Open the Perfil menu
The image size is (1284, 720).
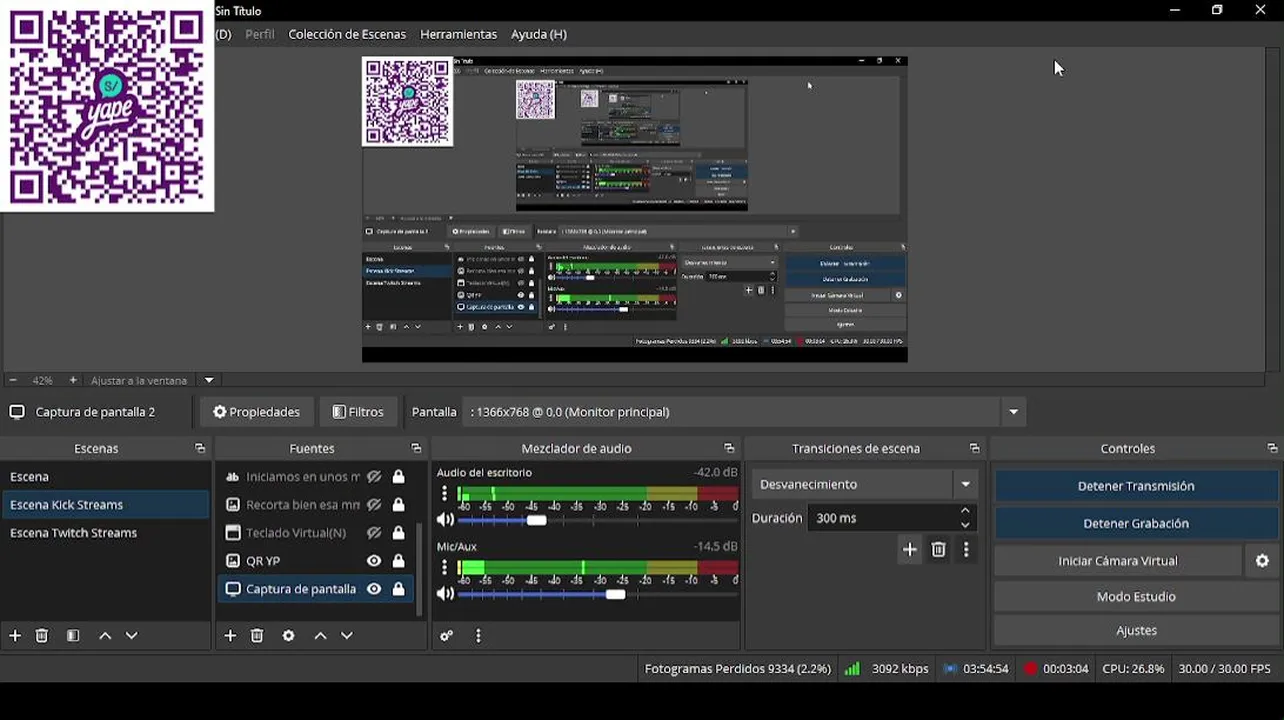(260, 34)
